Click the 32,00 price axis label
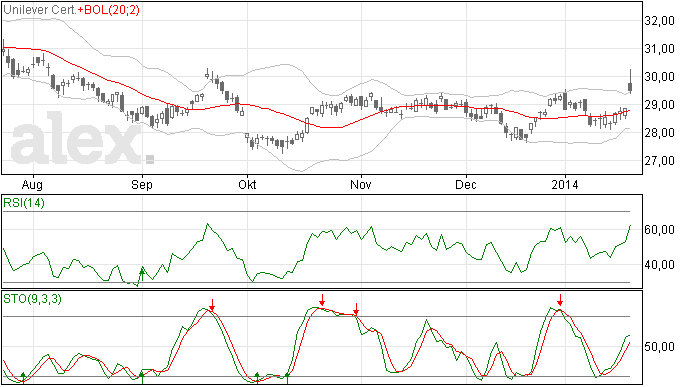This screenshot has height=387, width=690. tap(659, 21)
